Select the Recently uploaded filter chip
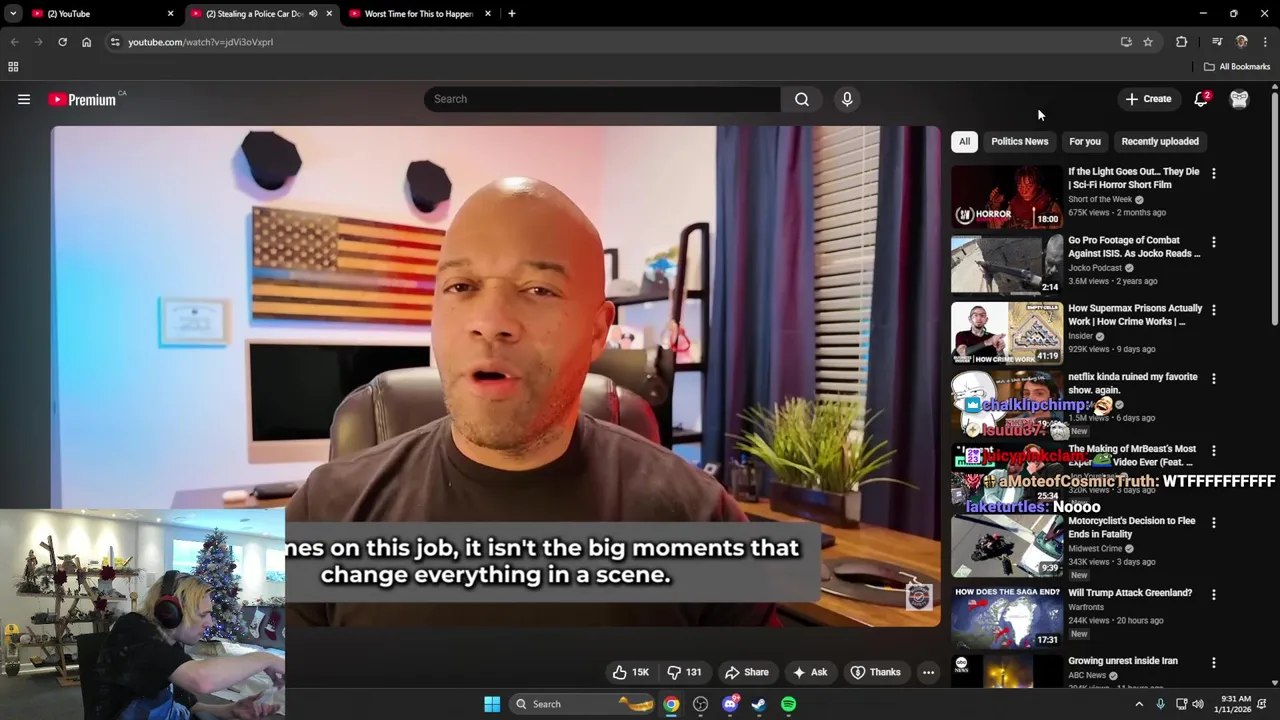The width and height of the screenshot is (1280, 720). point(1159,141)
